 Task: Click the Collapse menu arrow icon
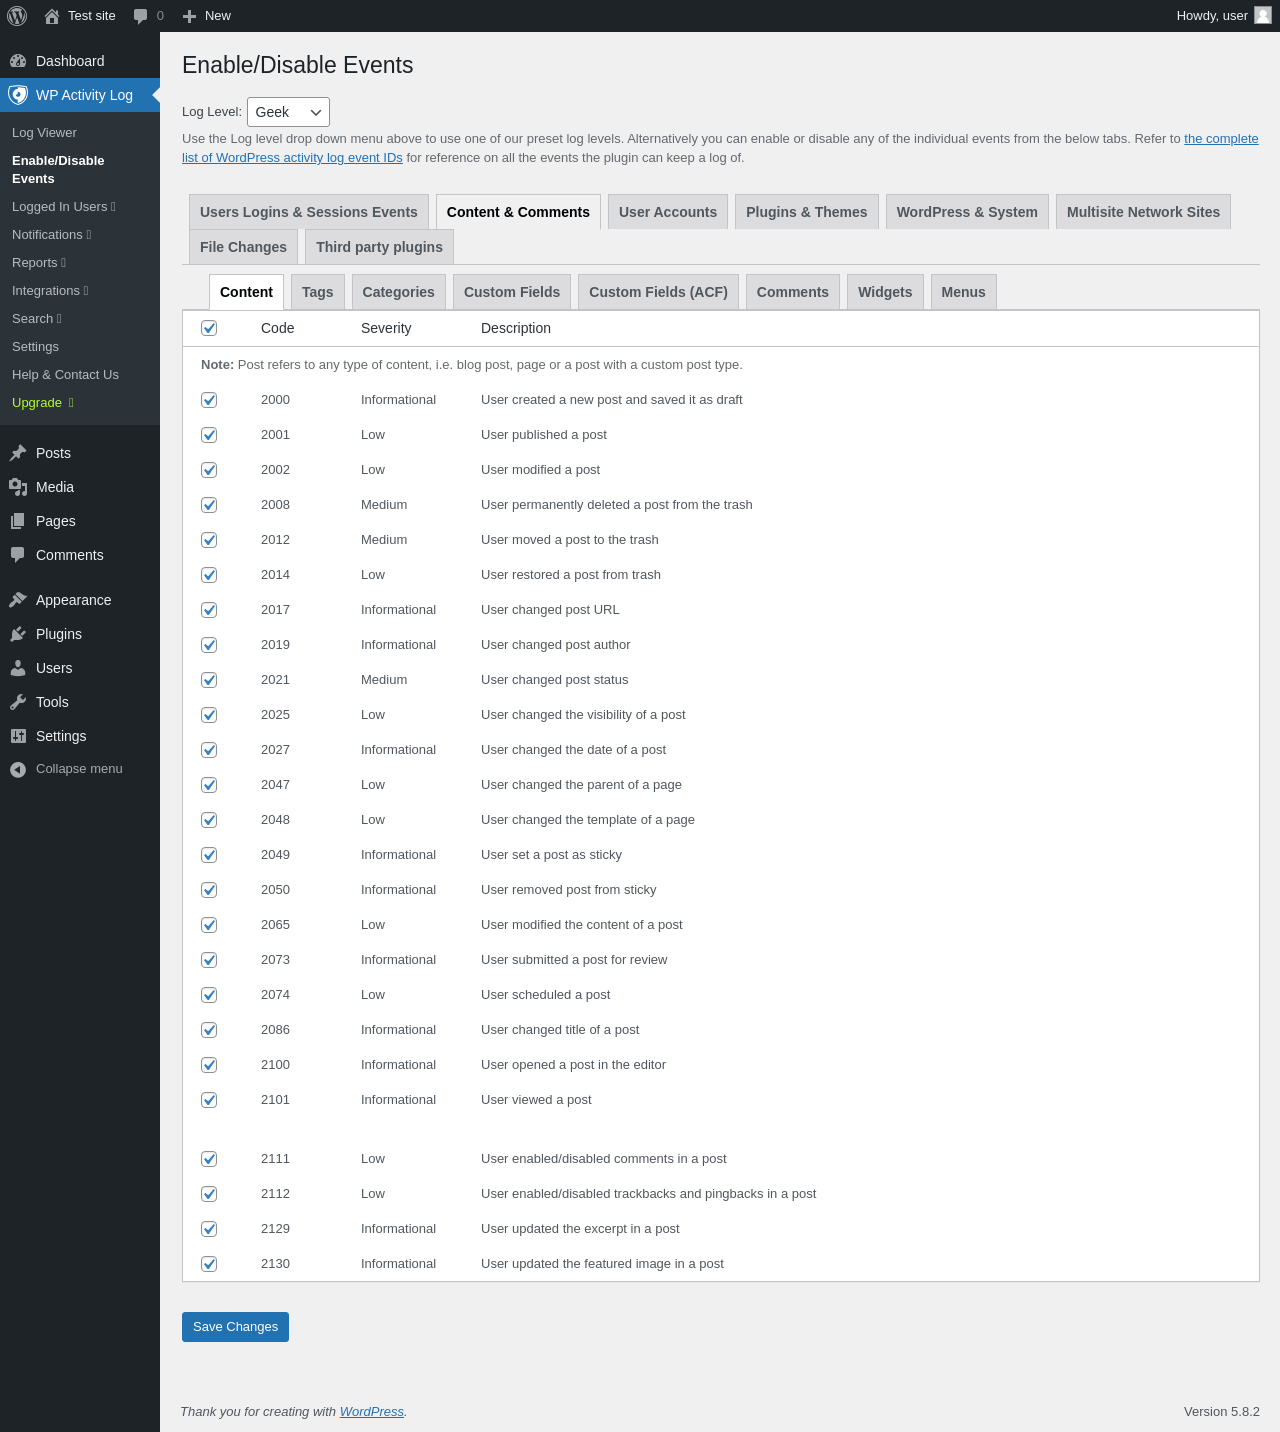click(x=18, y=769)
